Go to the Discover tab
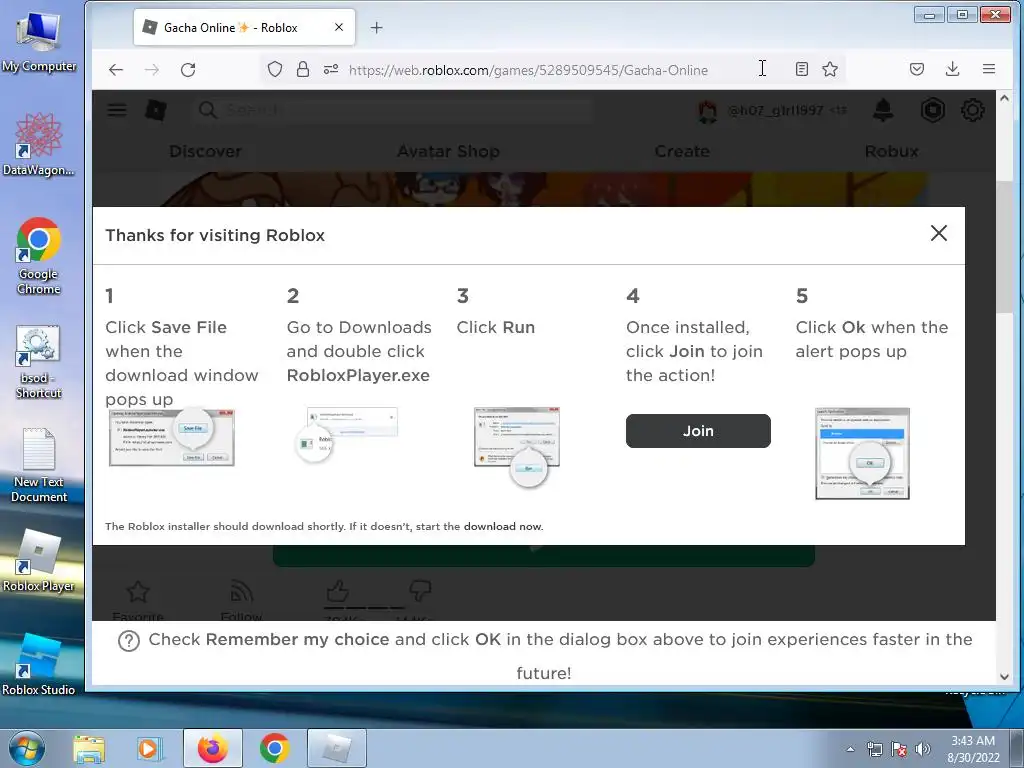 (205, 152)
